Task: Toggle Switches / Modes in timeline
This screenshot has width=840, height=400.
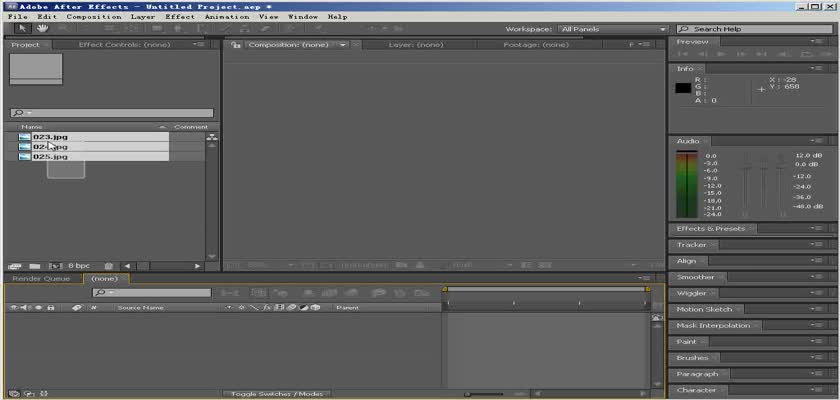Action: (x=277, y=394)
